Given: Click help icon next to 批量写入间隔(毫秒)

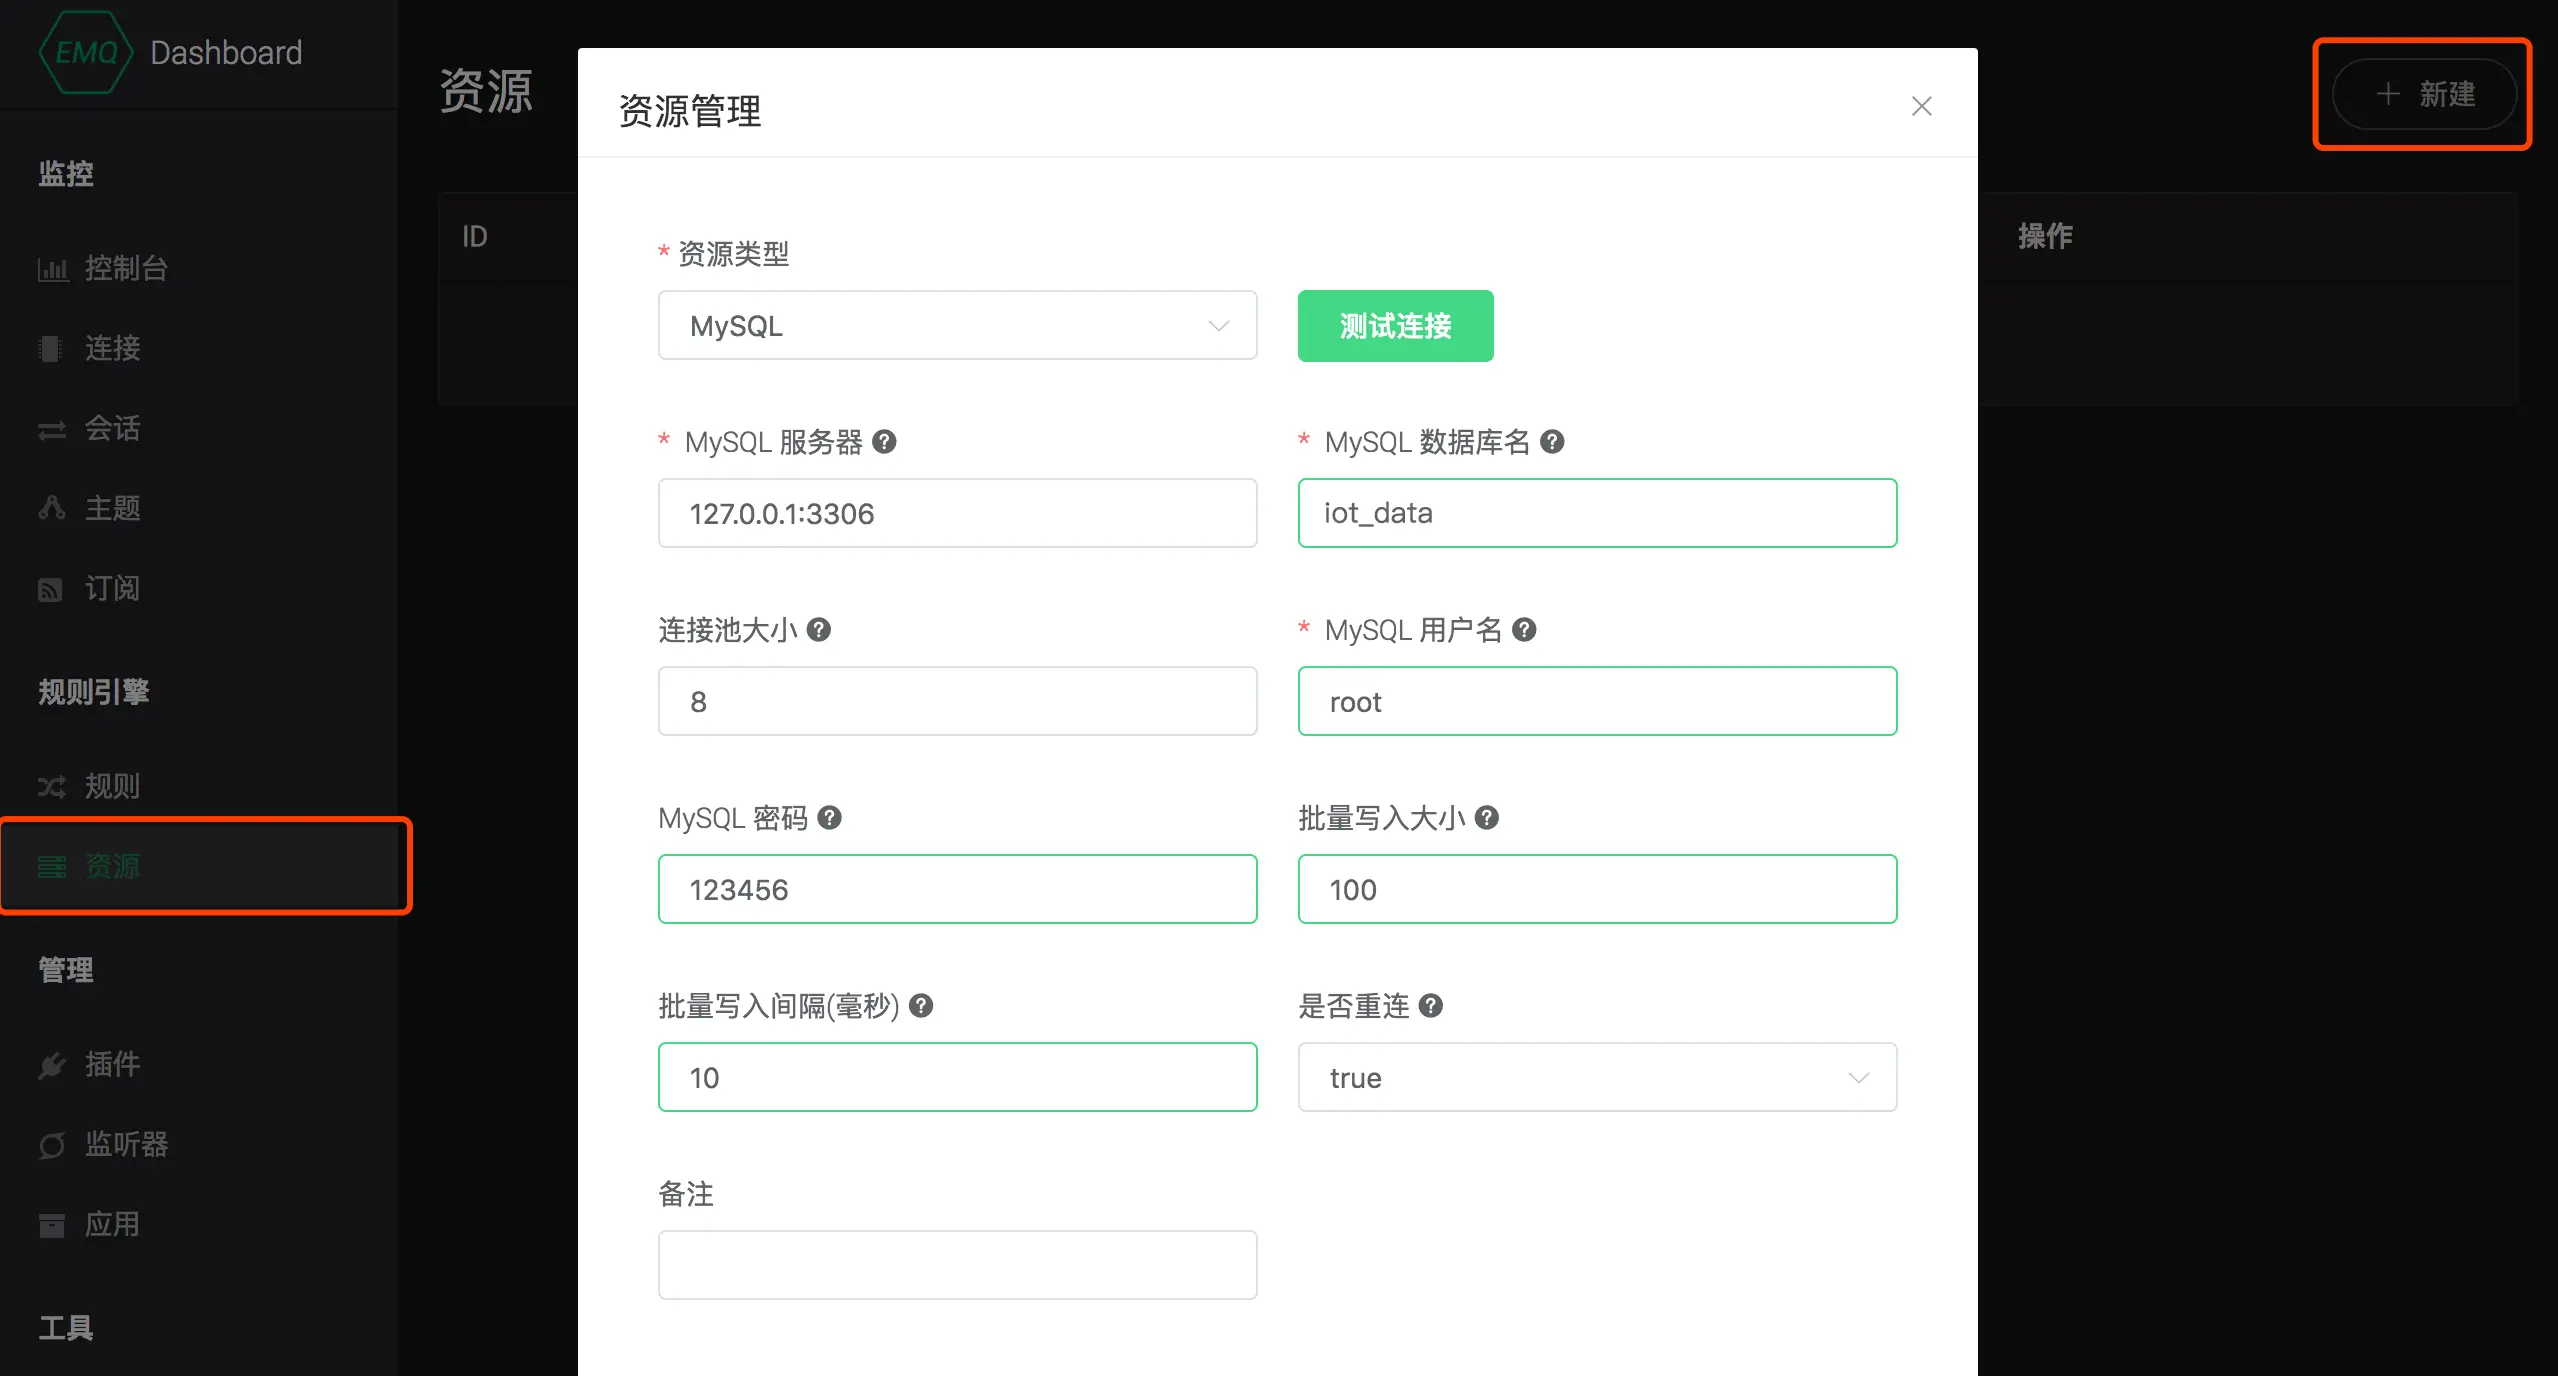Looking at the screenshot, I should point(921,1005).
